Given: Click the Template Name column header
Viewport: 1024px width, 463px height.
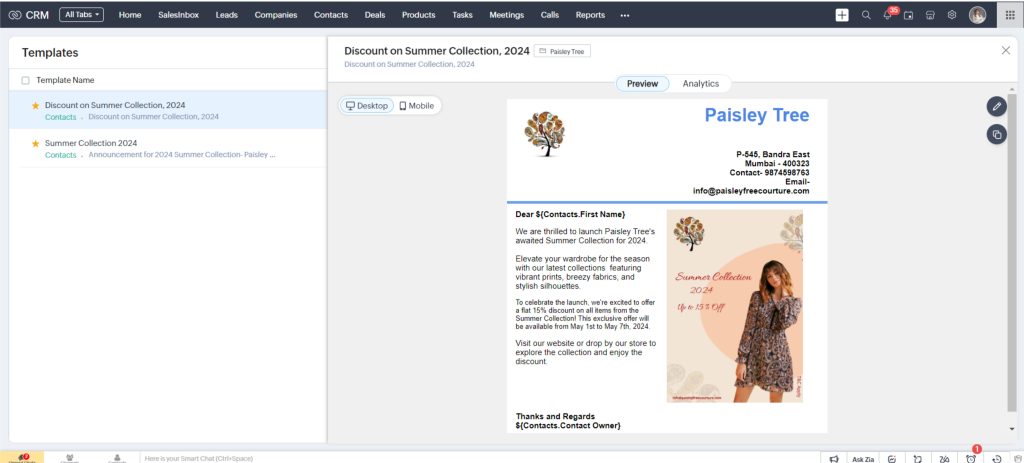Looking at the screenshot, I should pyautogui.click(x=65, y=80).
